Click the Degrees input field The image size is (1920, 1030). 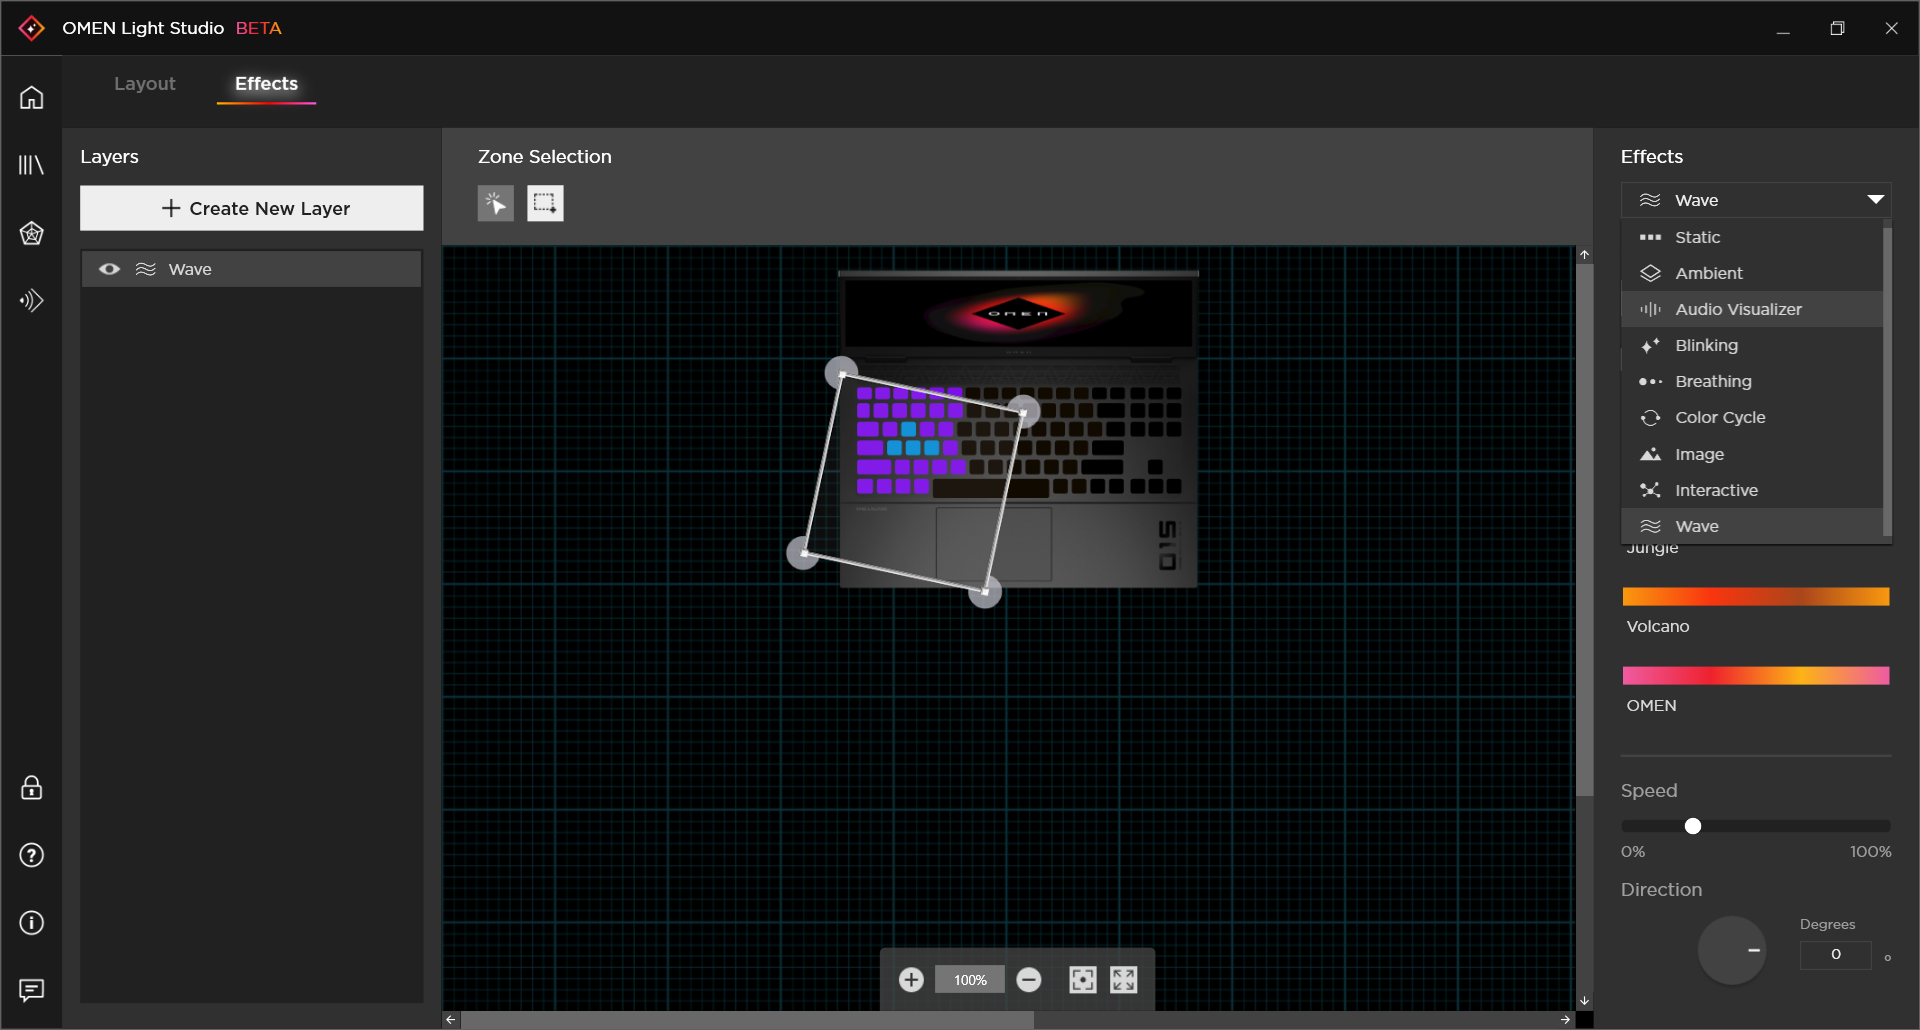tap(1836, 954)
